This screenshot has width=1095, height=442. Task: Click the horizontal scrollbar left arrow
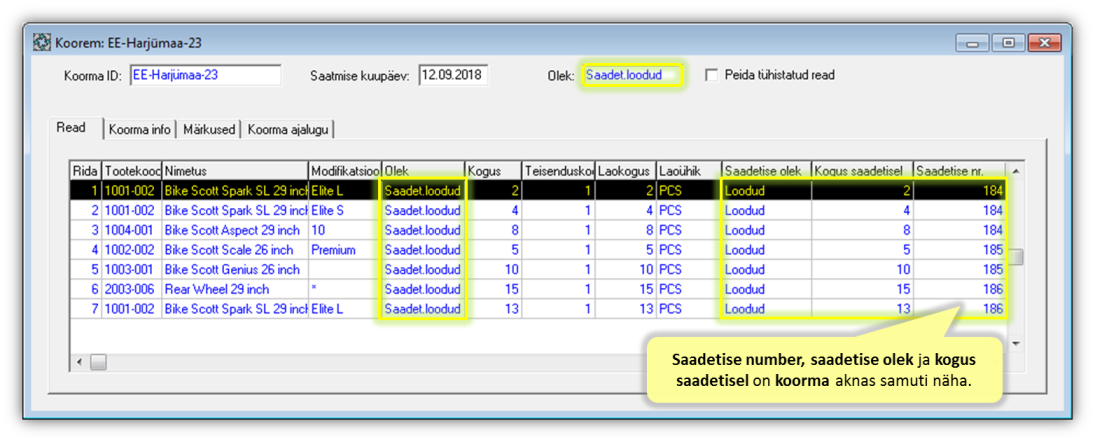[x=78, y=362]
